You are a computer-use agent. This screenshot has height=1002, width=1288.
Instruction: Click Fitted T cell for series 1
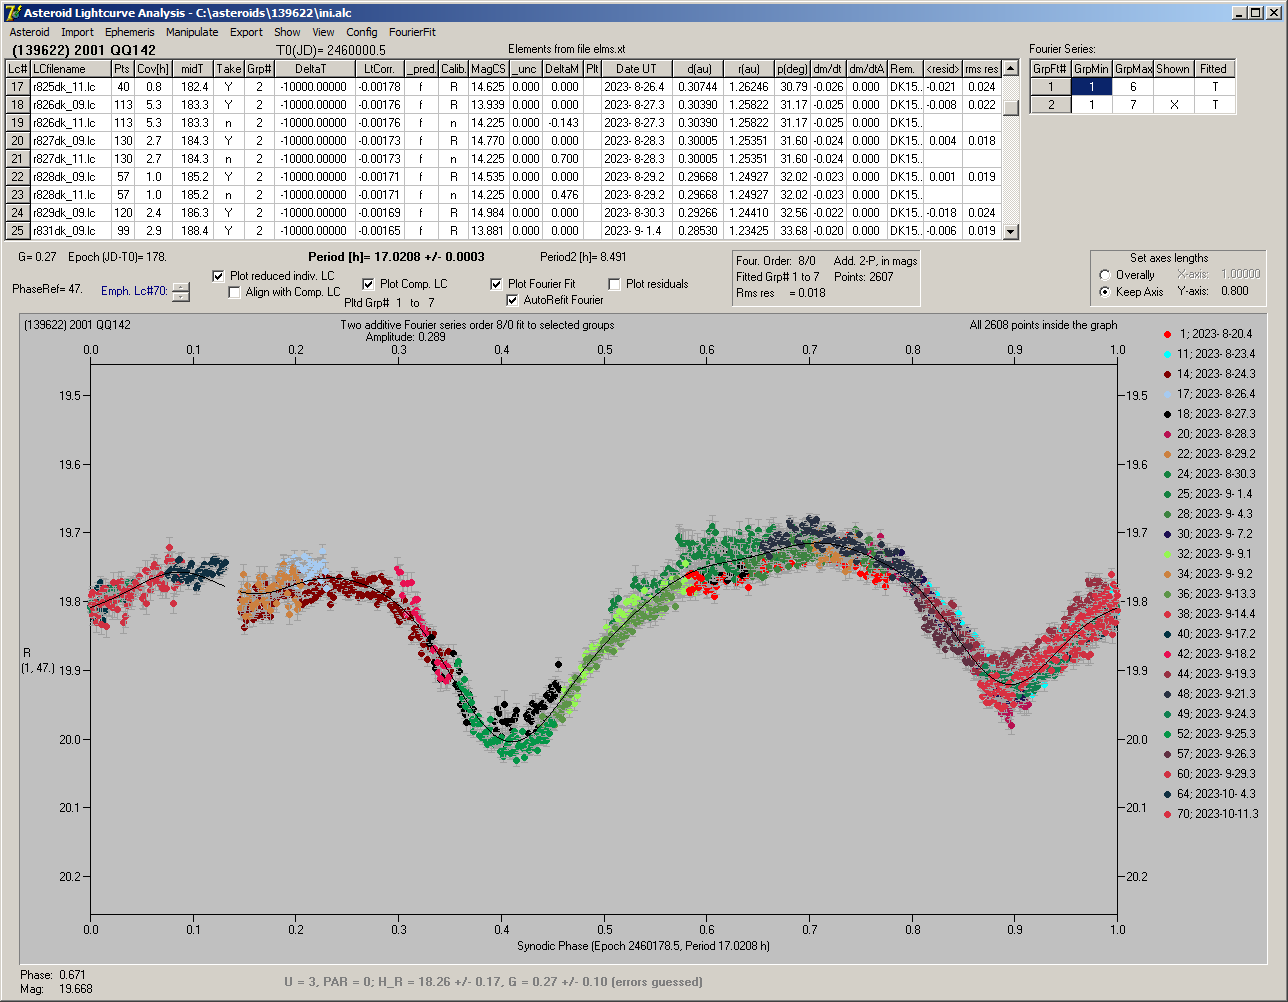(1214, 87)
